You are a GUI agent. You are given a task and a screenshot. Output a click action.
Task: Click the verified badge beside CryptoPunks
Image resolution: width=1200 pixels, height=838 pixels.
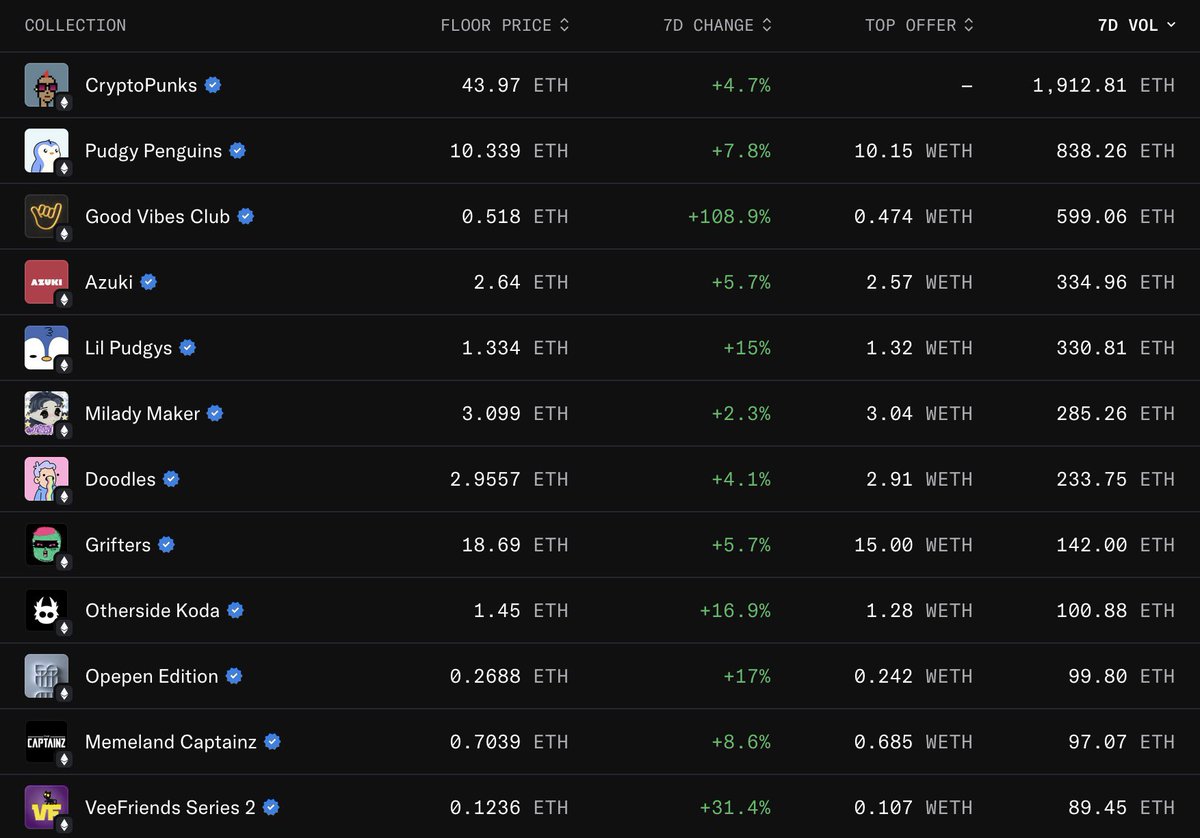(x=213, y=85)
